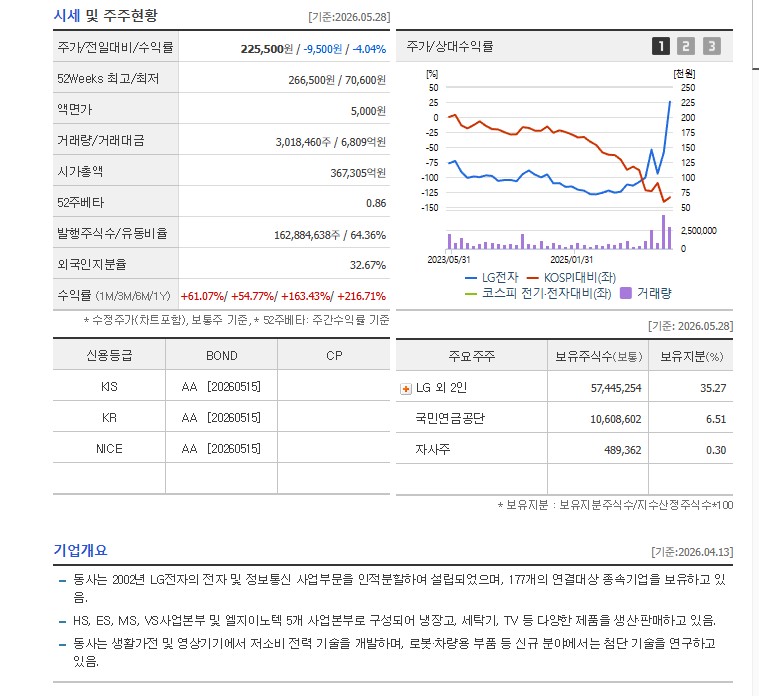Select market cap 367,305억원 value
Screen dimensions: 759x696
pyautogui.click(x=358, y=173)
